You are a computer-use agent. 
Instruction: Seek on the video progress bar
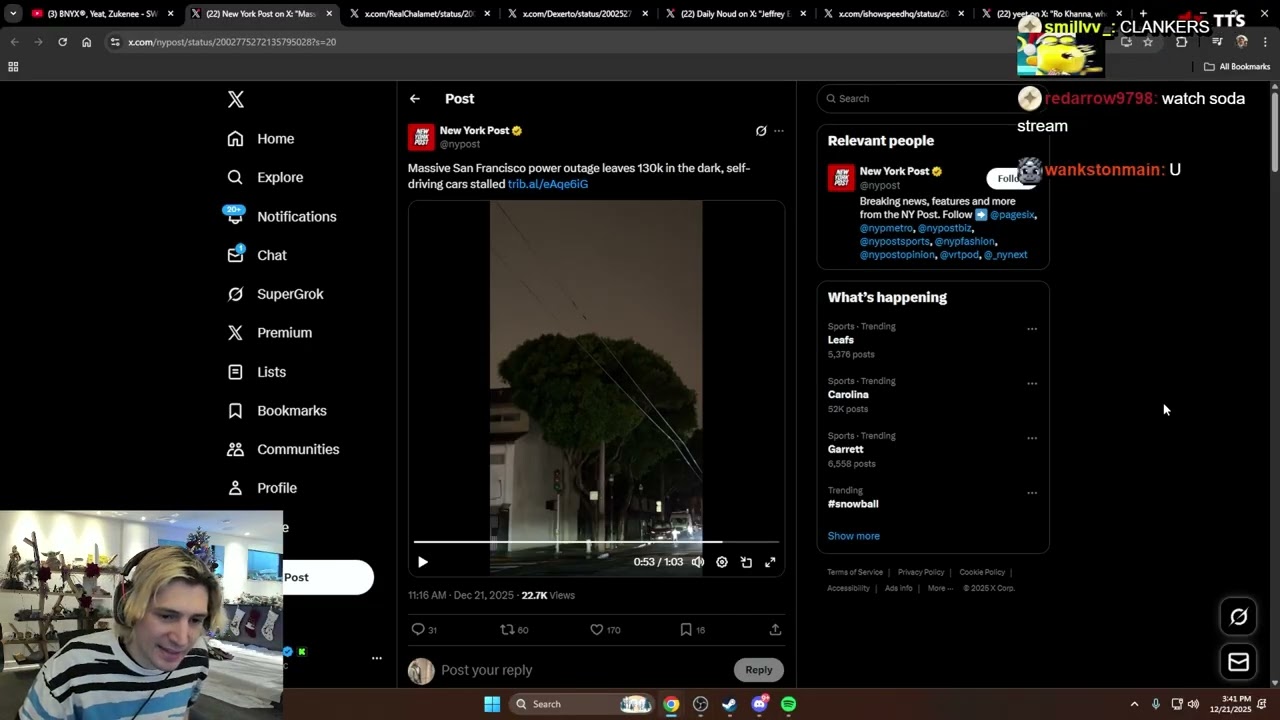pos(596,542)
